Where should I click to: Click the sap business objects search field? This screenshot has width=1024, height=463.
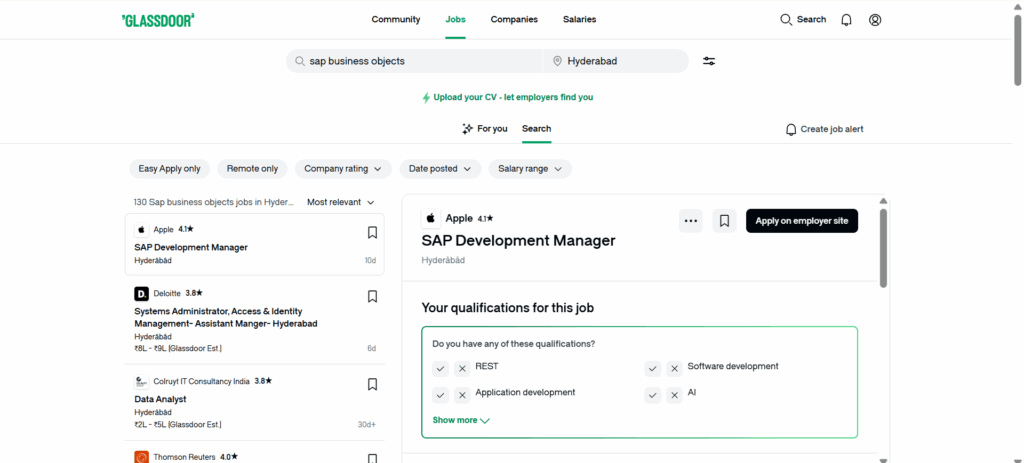[414, 61]
